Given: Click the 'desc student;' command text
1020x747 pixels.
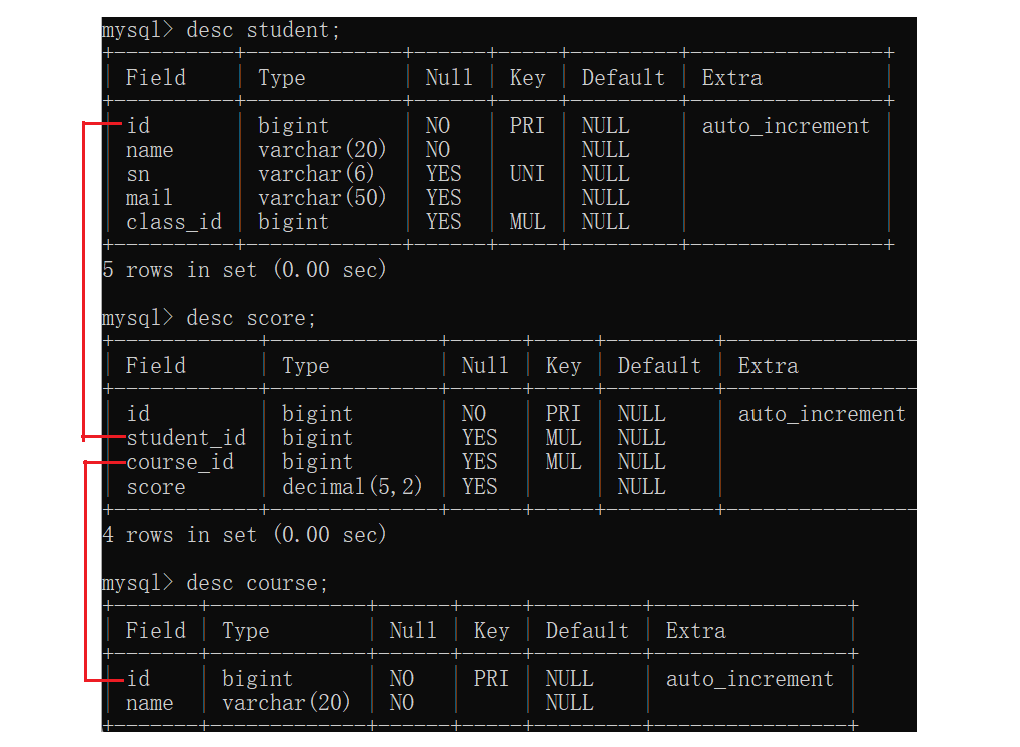Looking at the screenshot, I should (x=263, y=30).
